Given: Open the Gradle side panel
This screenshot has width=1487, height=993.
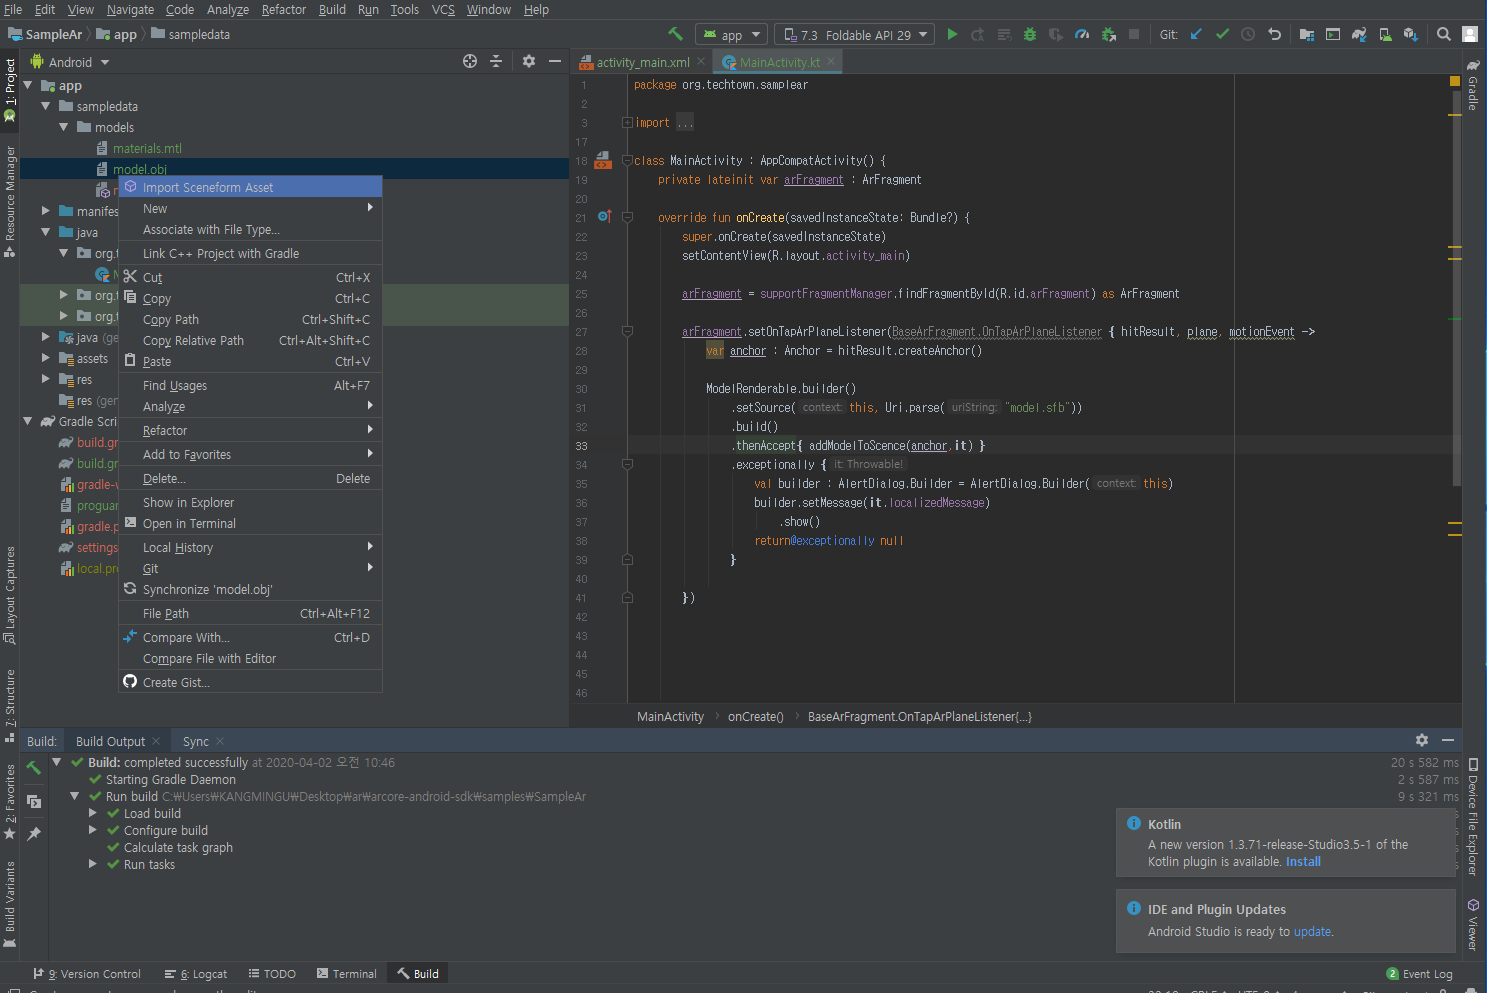Looking at the screenshot, I should 1474,85.
